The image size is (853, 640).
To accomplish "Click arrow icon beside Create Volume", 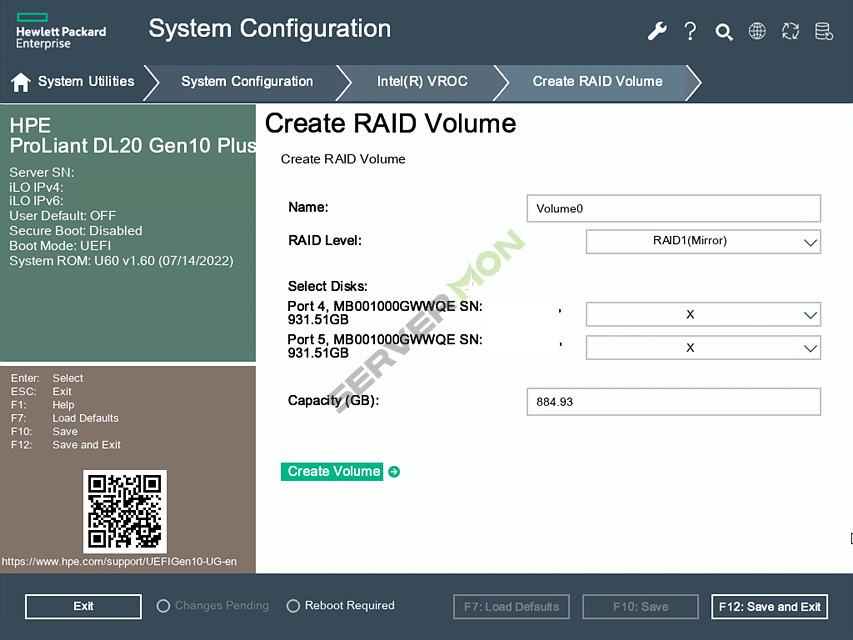I will pyautogui.click(x=394, y=472).
